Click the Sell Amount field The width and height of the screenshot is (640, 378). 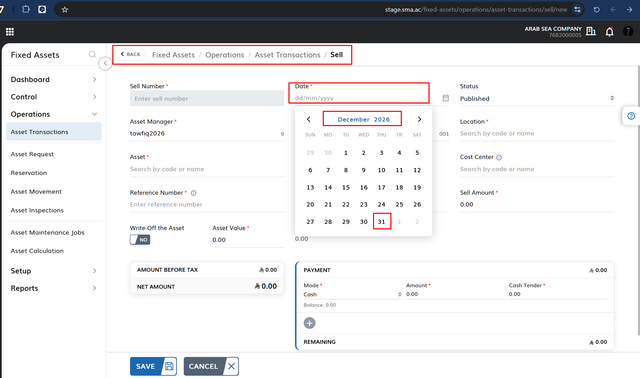point(537,205)
